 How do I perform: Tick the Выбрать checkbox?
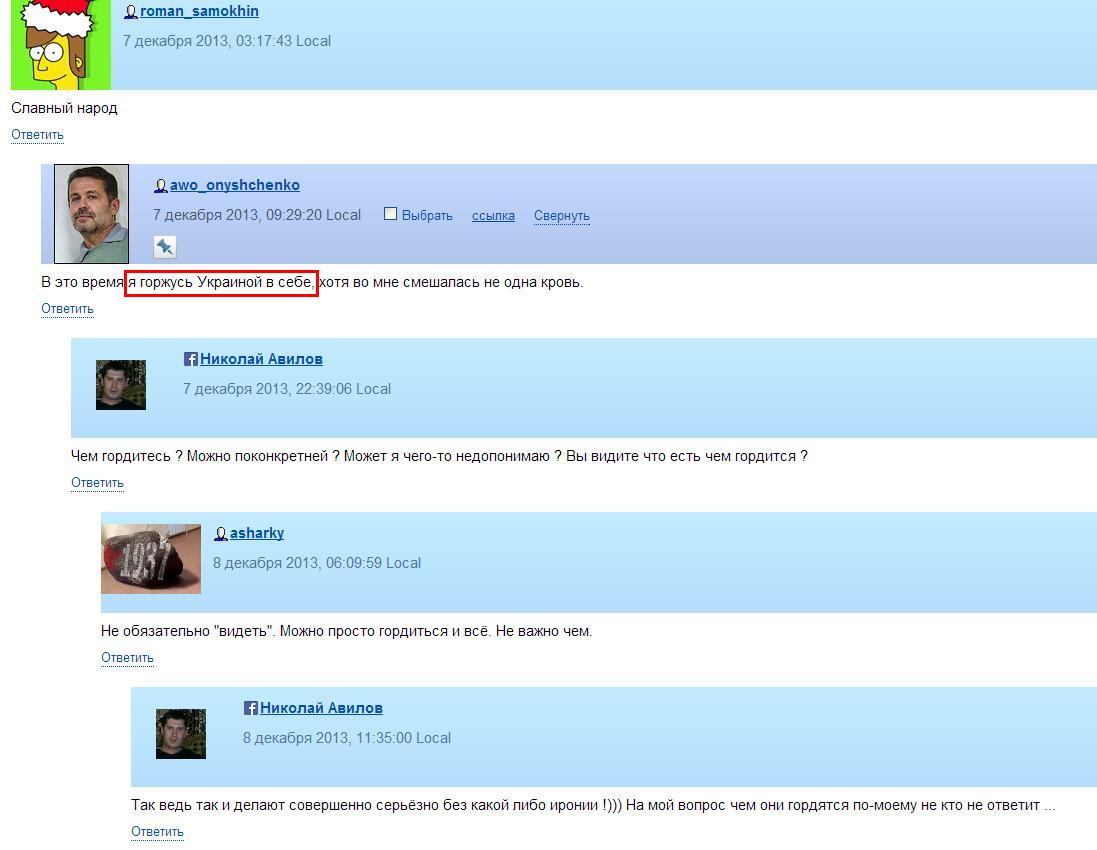(x=390, y=214)
